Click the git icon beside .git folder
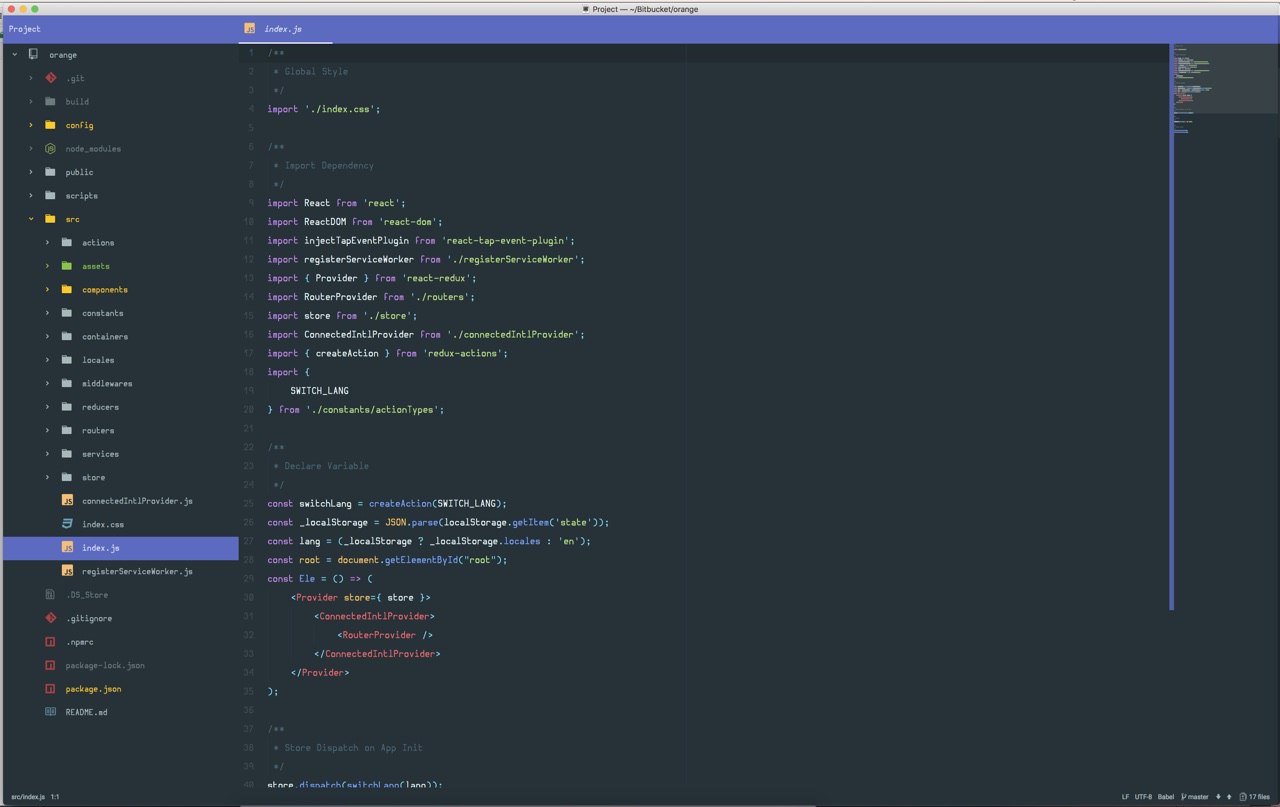The height and width of the screenshot is (807, 1280). [50, 78]
